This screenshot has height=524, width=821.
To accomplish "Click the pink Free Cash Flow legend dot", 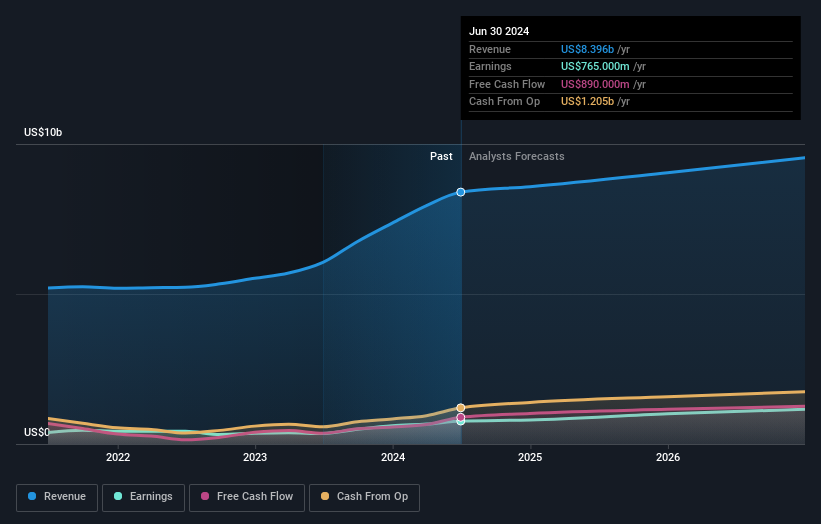I will 205,496.
